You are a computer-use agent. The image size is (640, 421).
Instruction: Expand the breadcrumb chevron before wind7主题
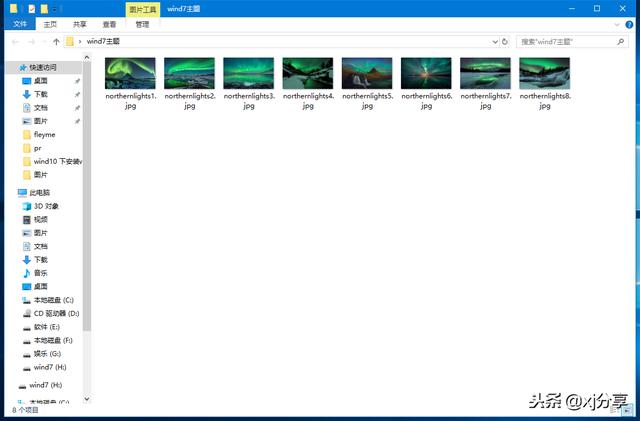tap(80, 42)
